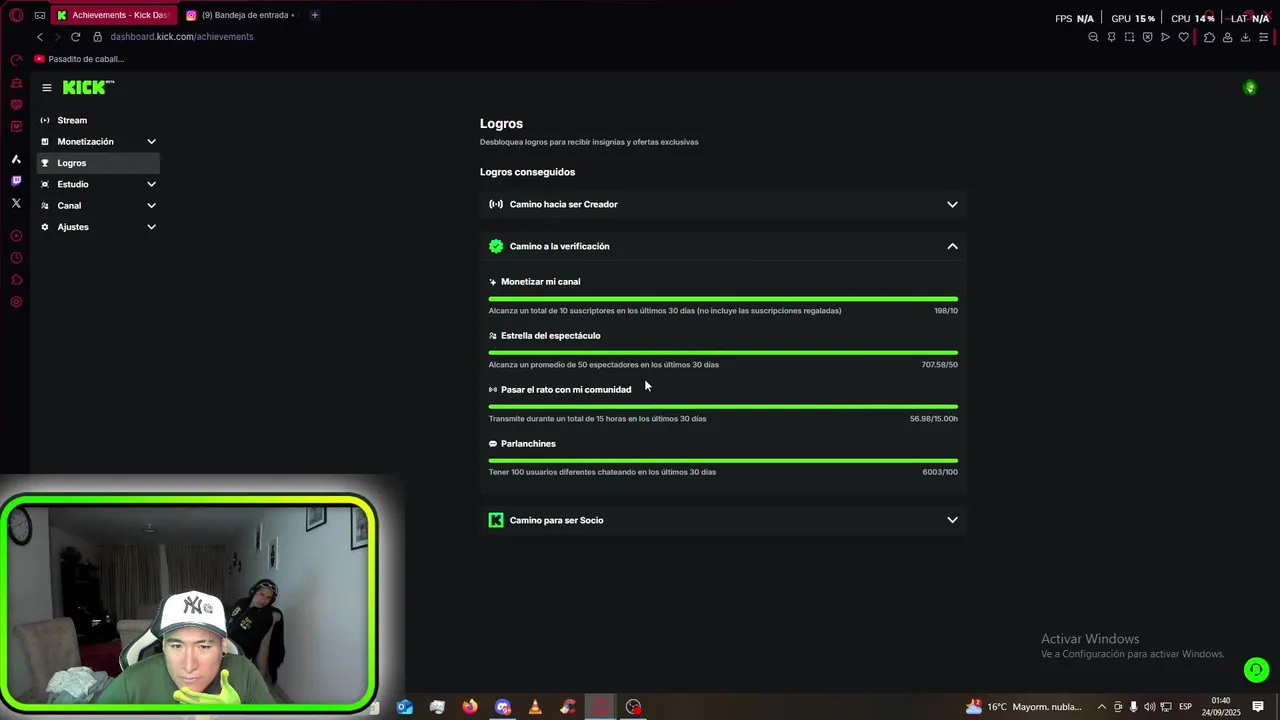Click the webcam overlay thumbnail
This screenshot has height=720, width=1280.
point(189,604)
